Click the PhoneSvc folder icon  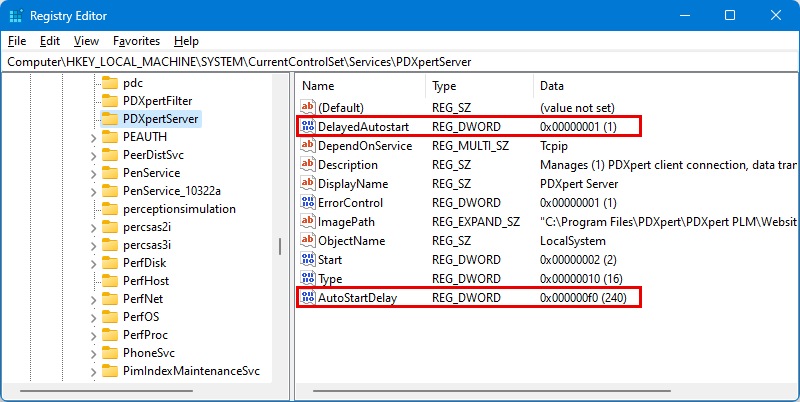click(x=110, y=353)
